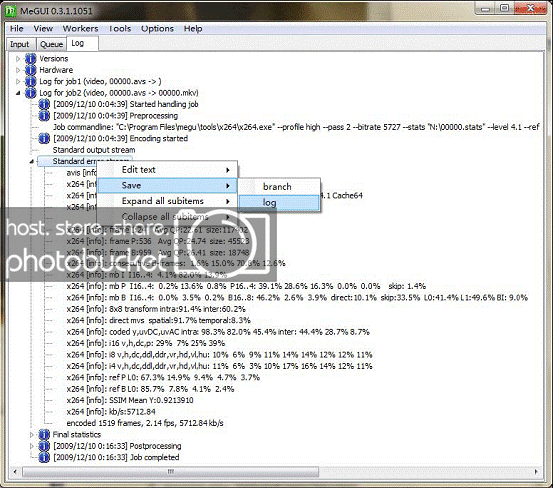Screen dimensions: 553x488
Task: Expand the Hardware tree node
Action: [x=18, y=70]
